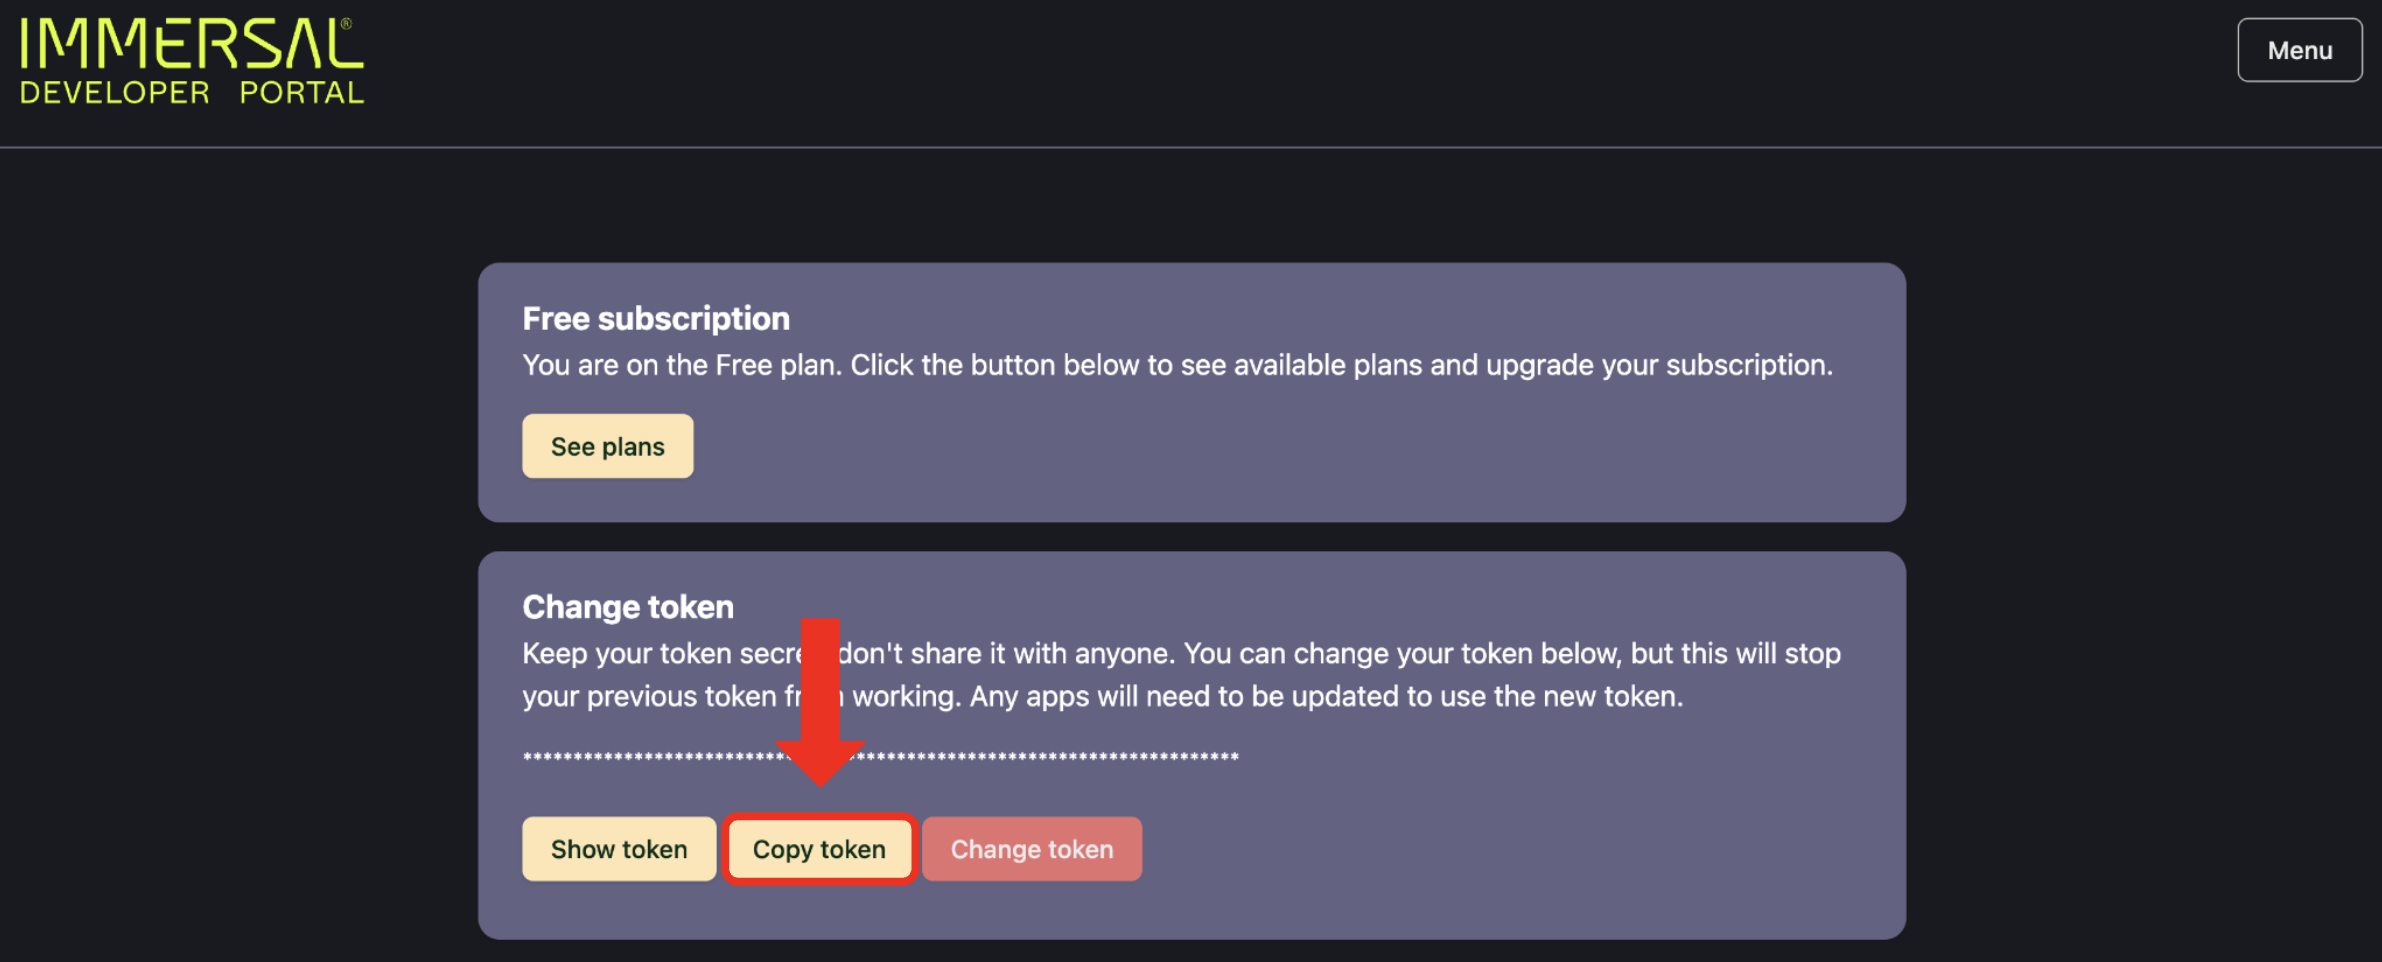Click the Free subscription heading
Image resolution: width=2382 pixels, height=962 pixels.
coord(656,318)
